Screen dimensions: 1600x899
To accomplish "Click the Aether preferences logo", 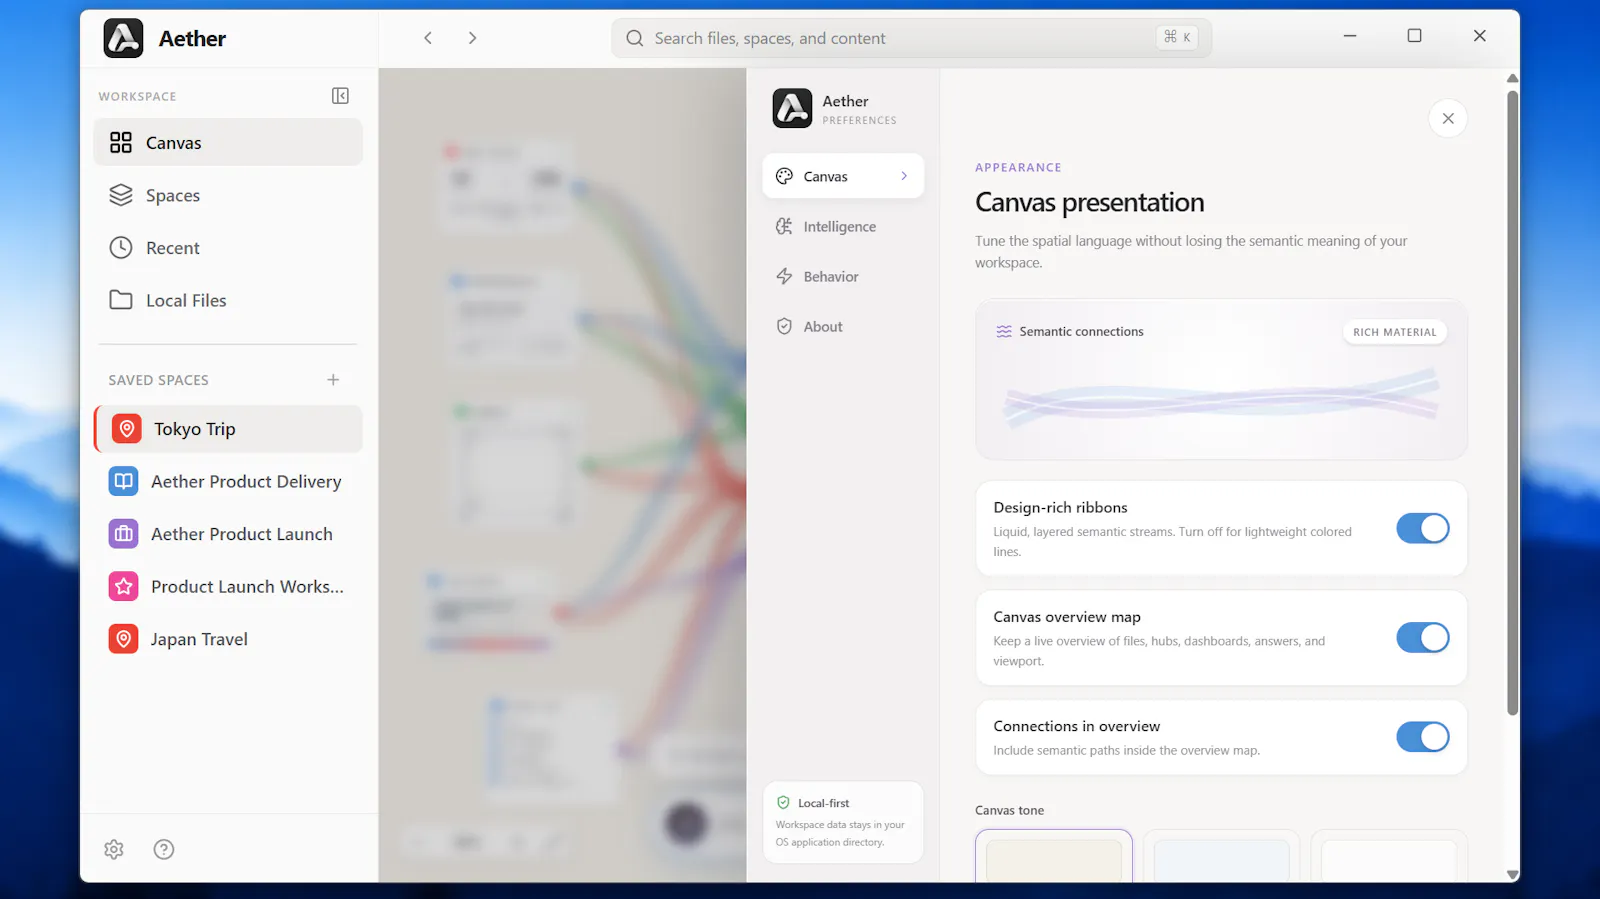I will (792, 108).
